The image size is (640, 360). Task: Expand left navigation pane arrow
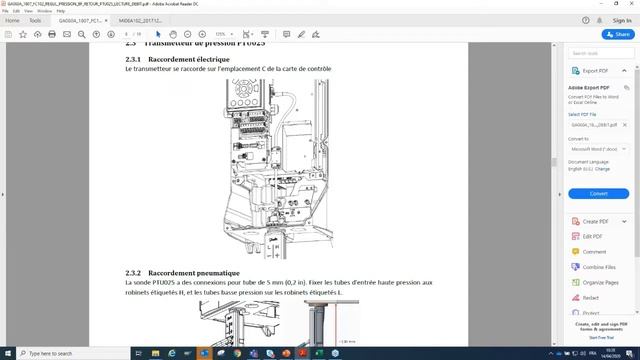point(2,195)
